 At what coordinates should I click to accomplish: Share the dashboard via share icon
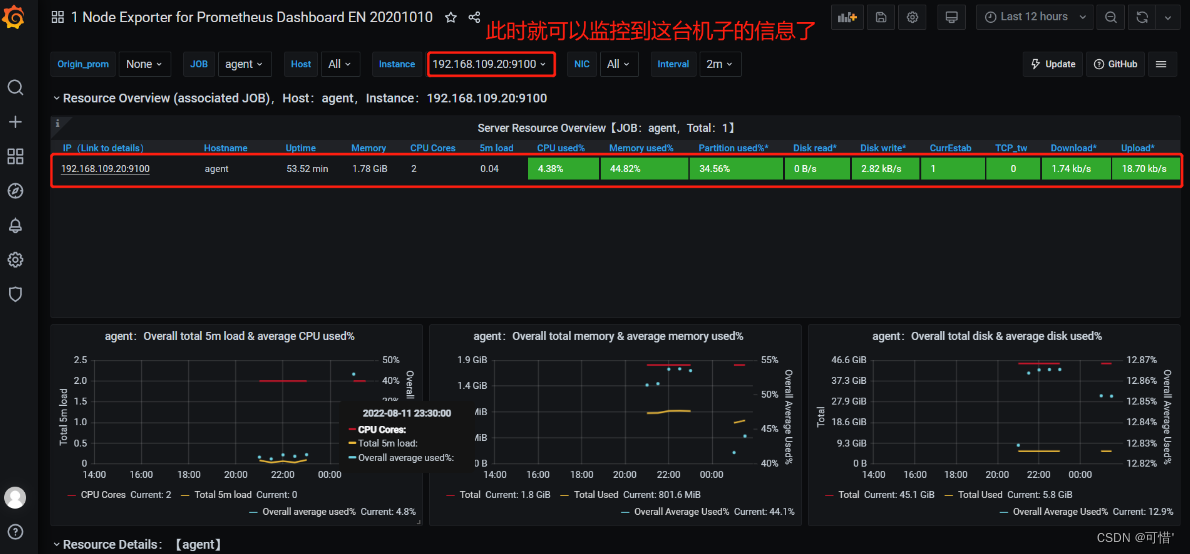tap(474, 17)
